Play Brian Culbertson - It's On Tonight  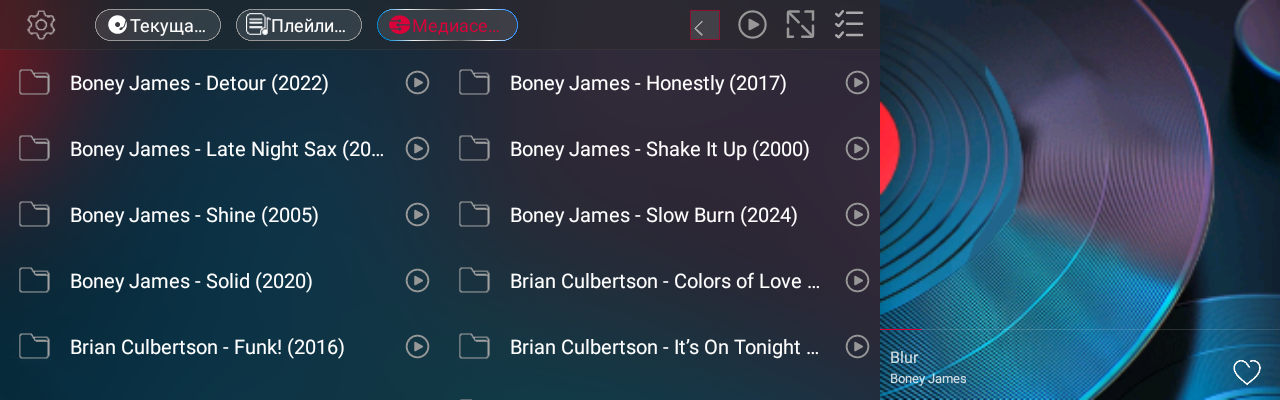click(x=857, y=347)
